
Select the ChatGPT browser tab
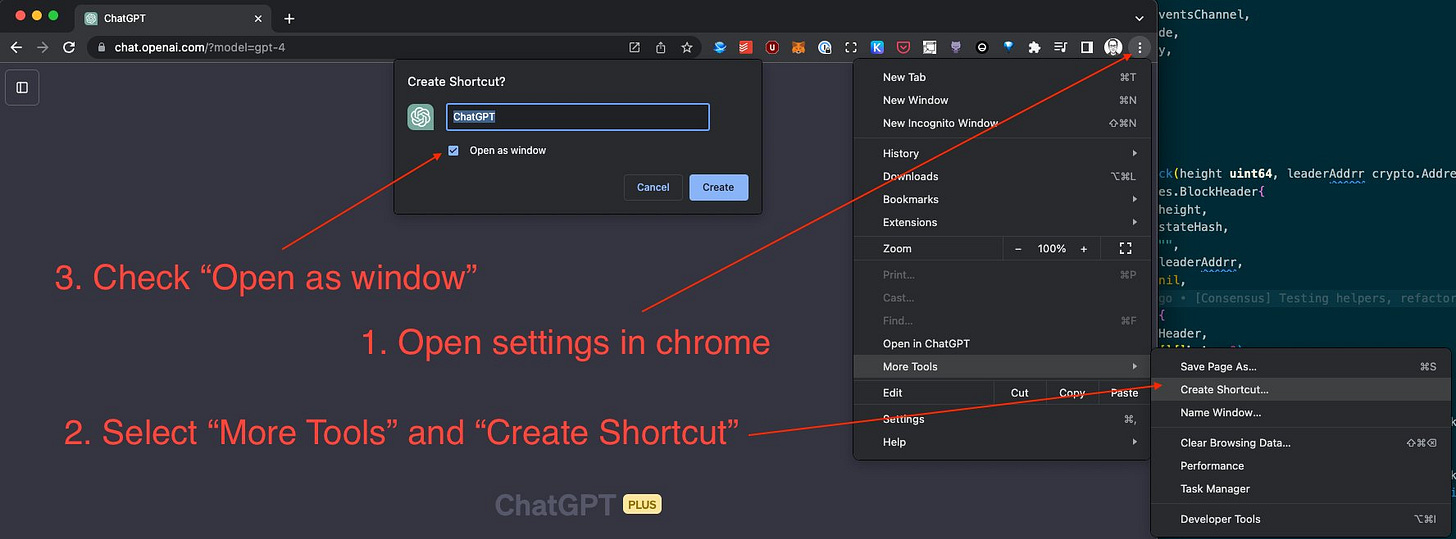pos(172,19)
